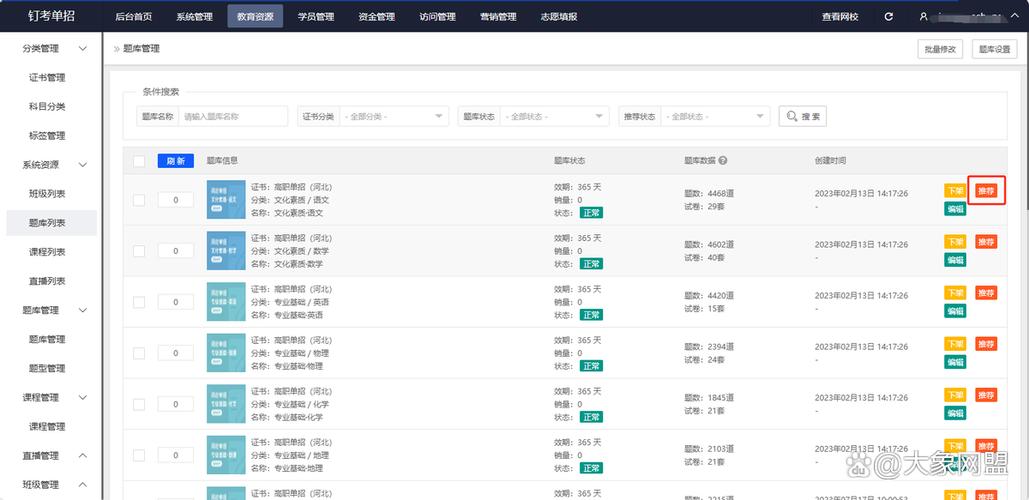Open 营销管理 in top navigation
Image resolution: width=1029 pixels, height=500 pixels.
(498, 16)
